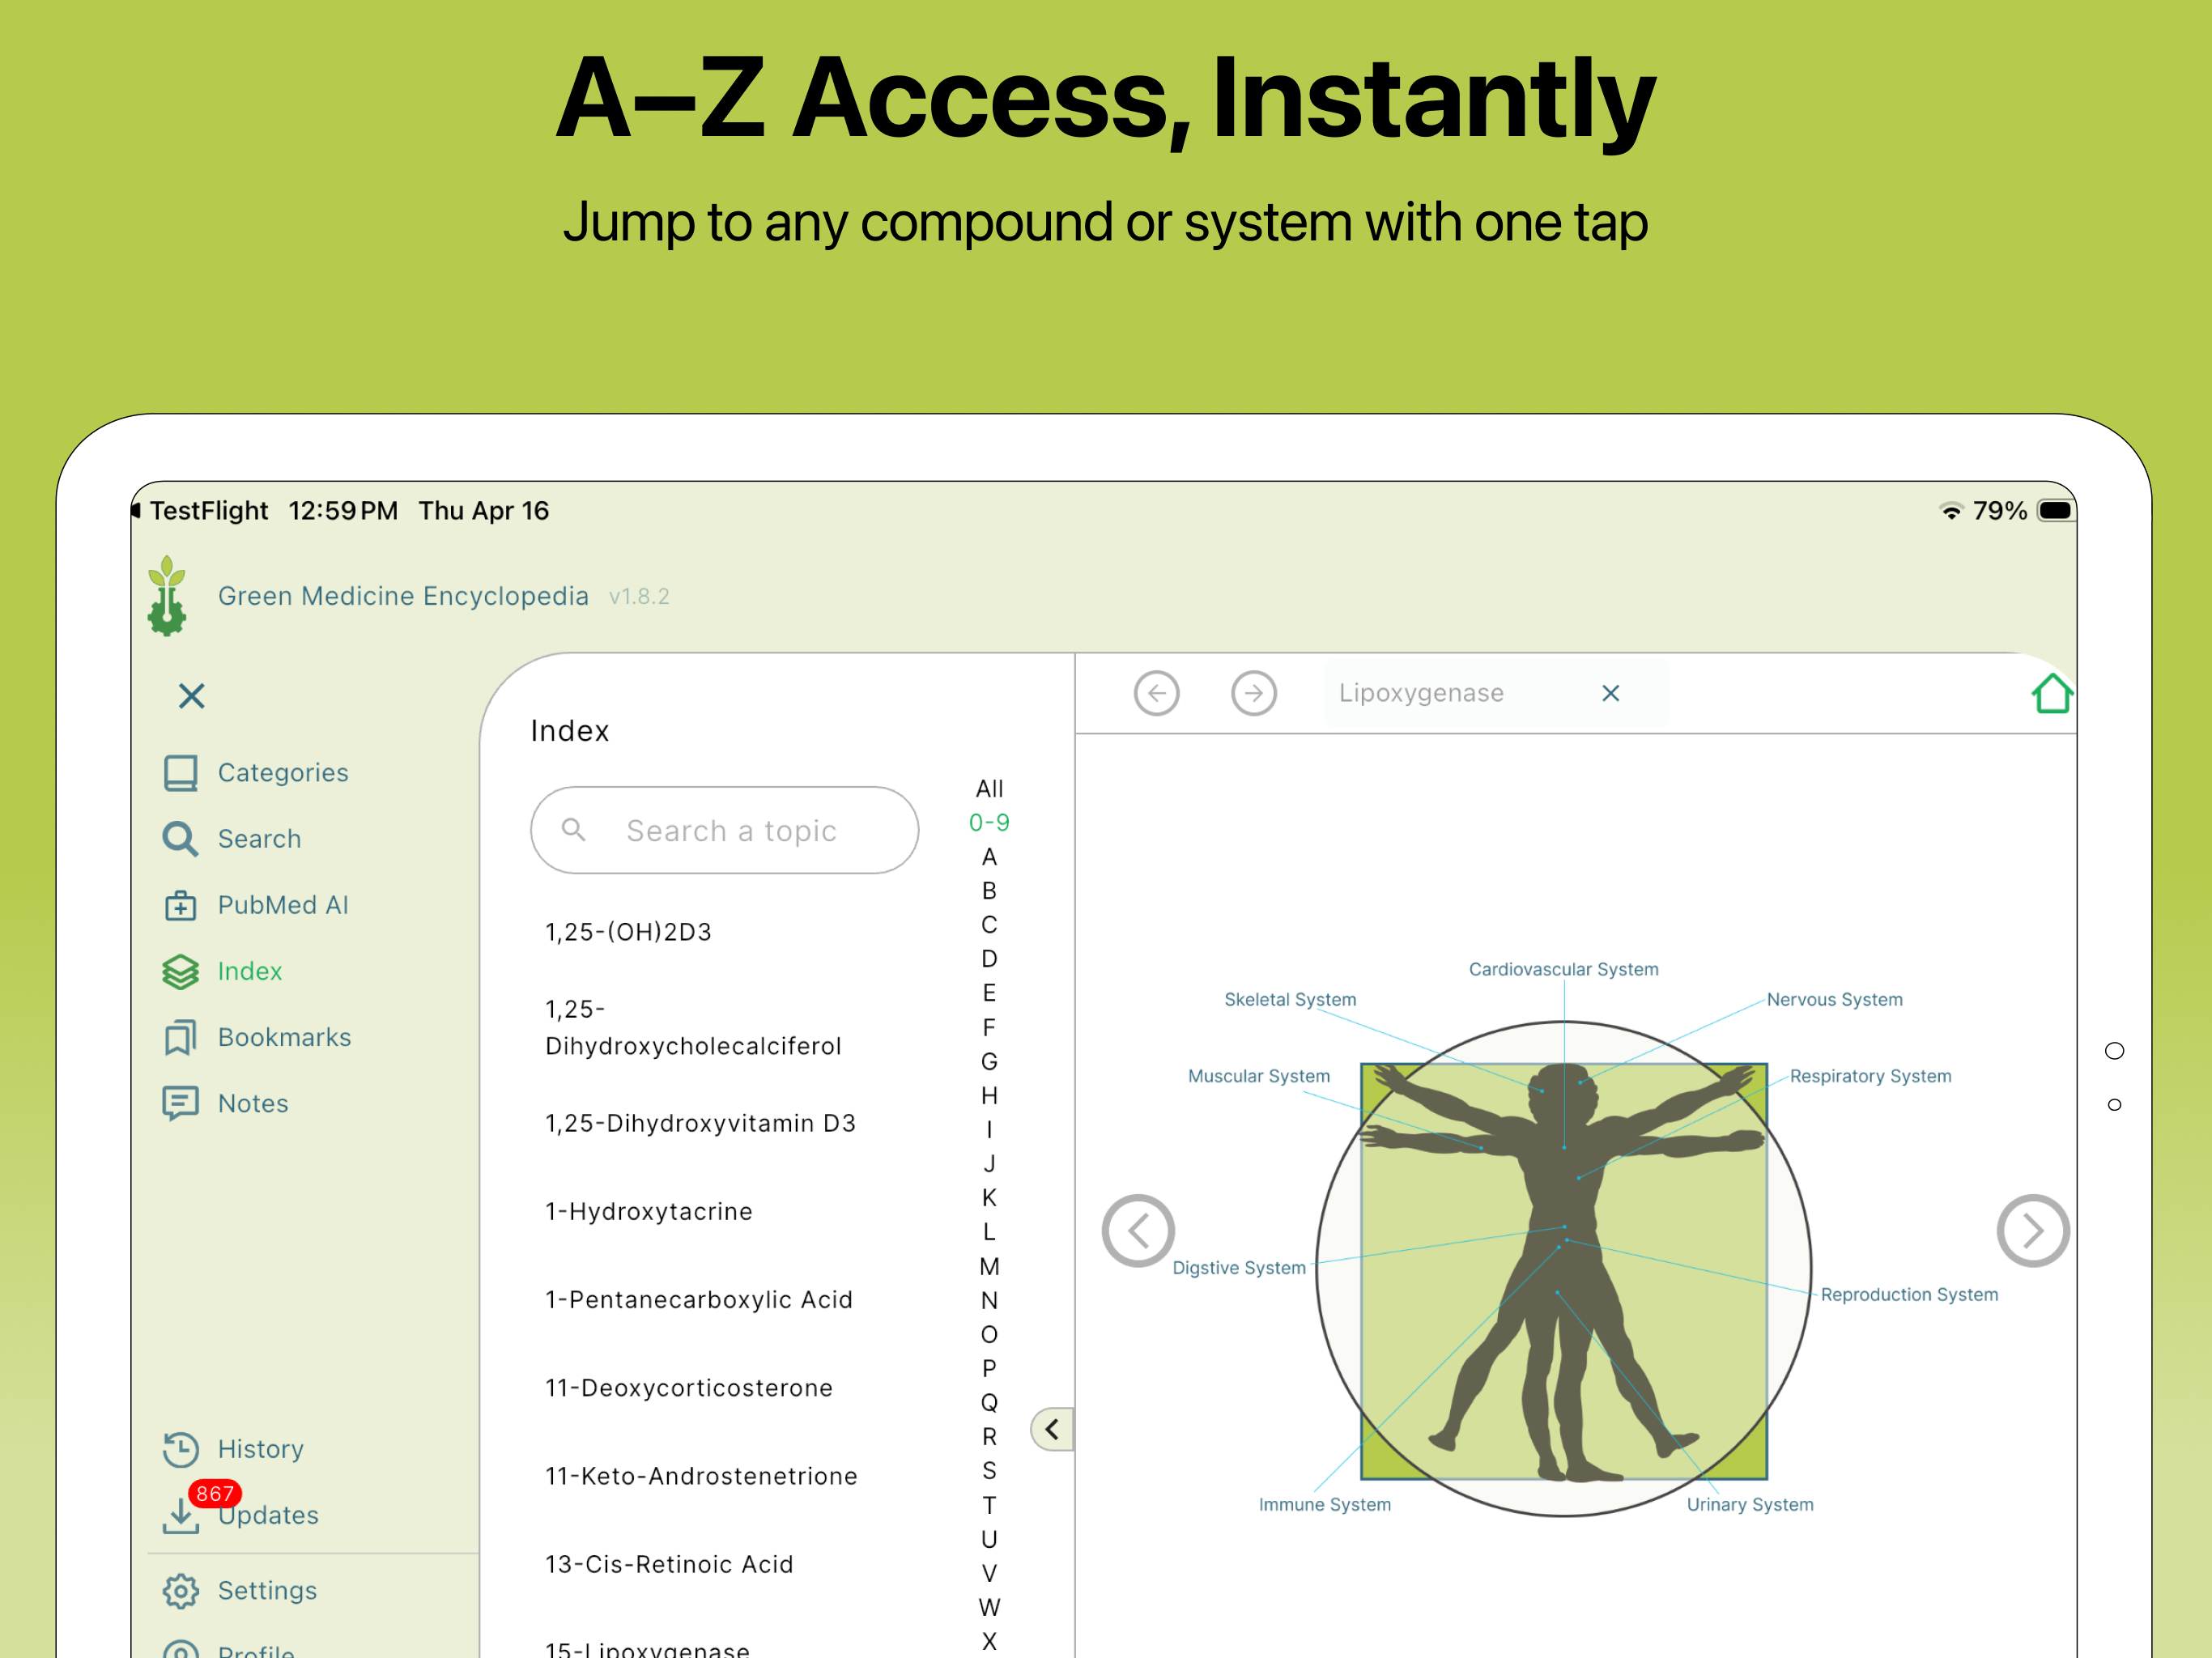Click the v1.8.2 version label

[639, 596]
